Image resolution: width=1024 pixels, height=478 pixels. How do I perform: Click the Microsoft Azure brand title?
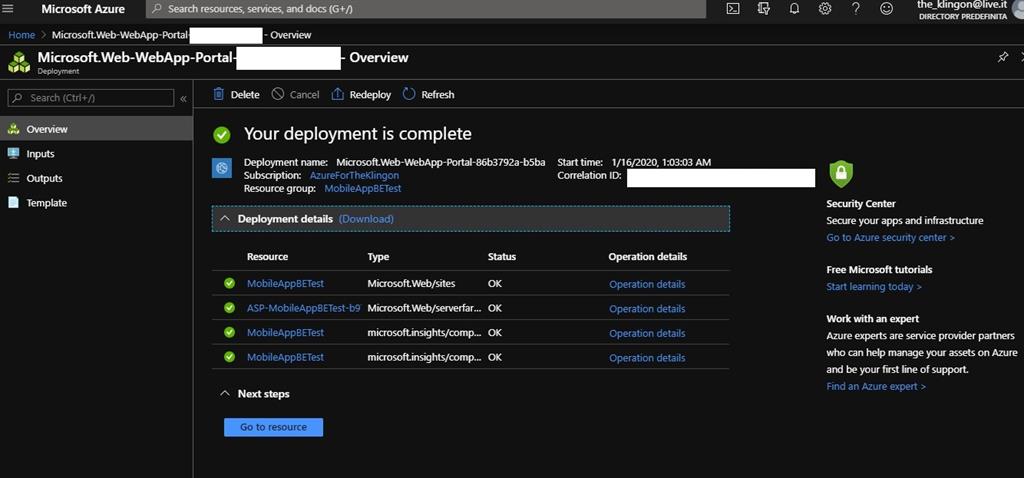[x=83, y=9]
